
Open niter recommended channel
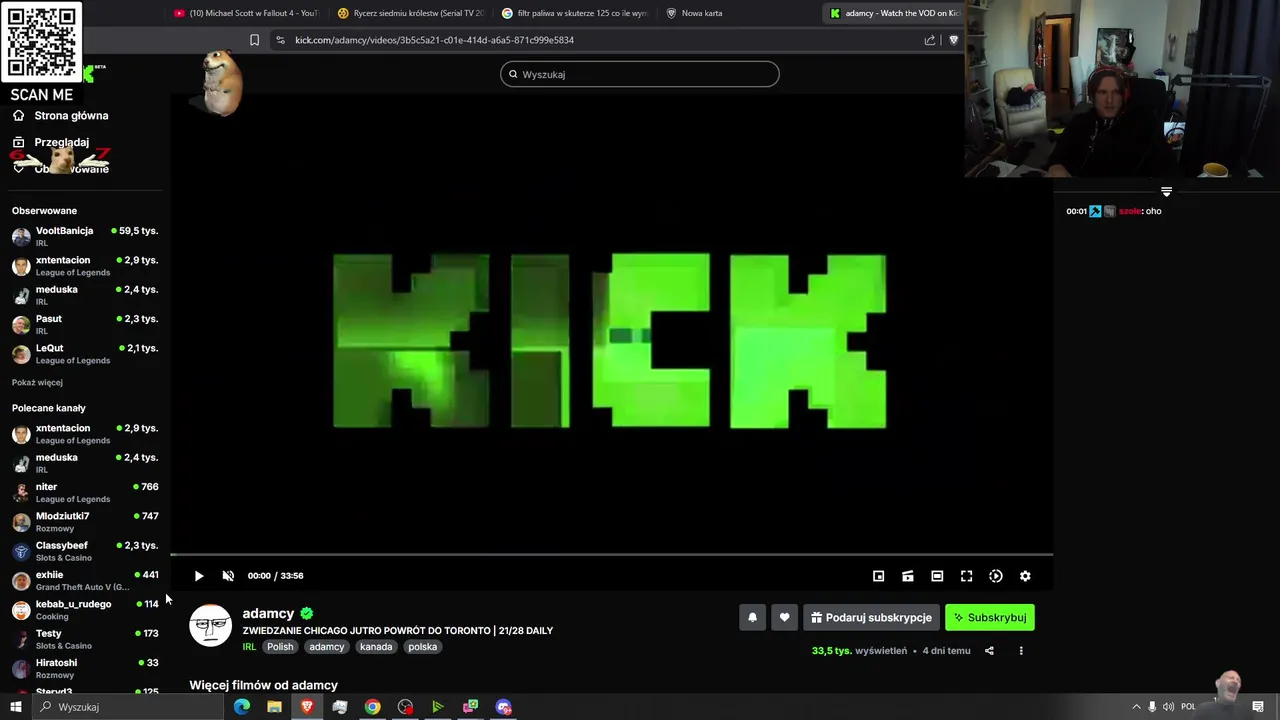click(x=85, y=493)
